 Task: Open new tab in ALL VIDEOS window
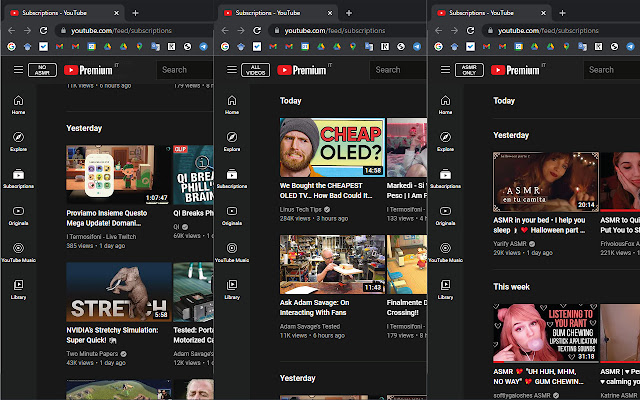coord(349,13)
